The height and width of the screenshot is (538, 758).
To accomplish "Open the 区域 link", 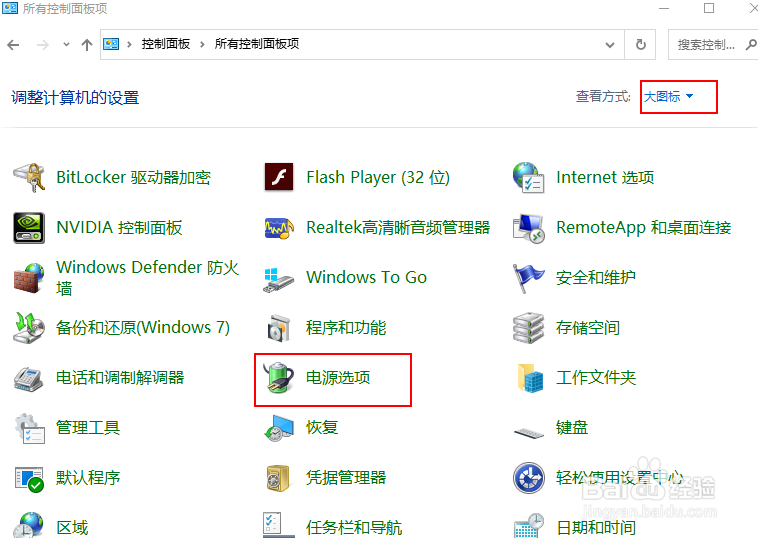I will click(x=73, y=528).
